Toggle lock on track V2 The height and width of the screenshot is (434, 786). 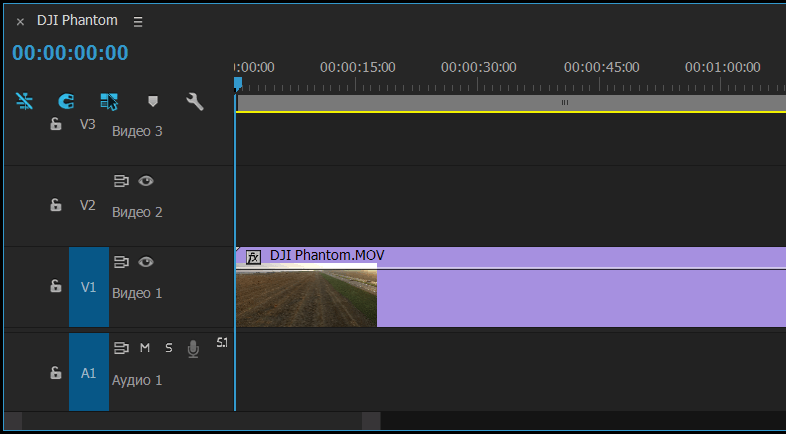pos(56,204)
